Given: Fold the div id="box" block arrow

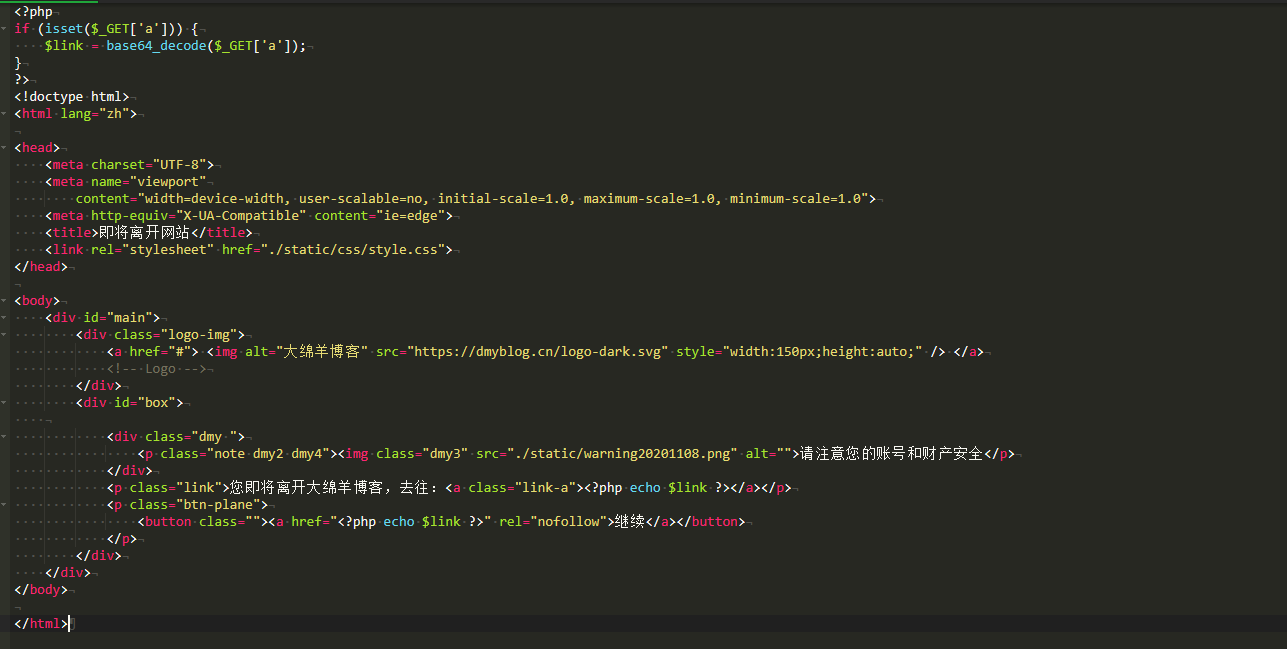Looking at the screenshot, I should pos(6,403).
